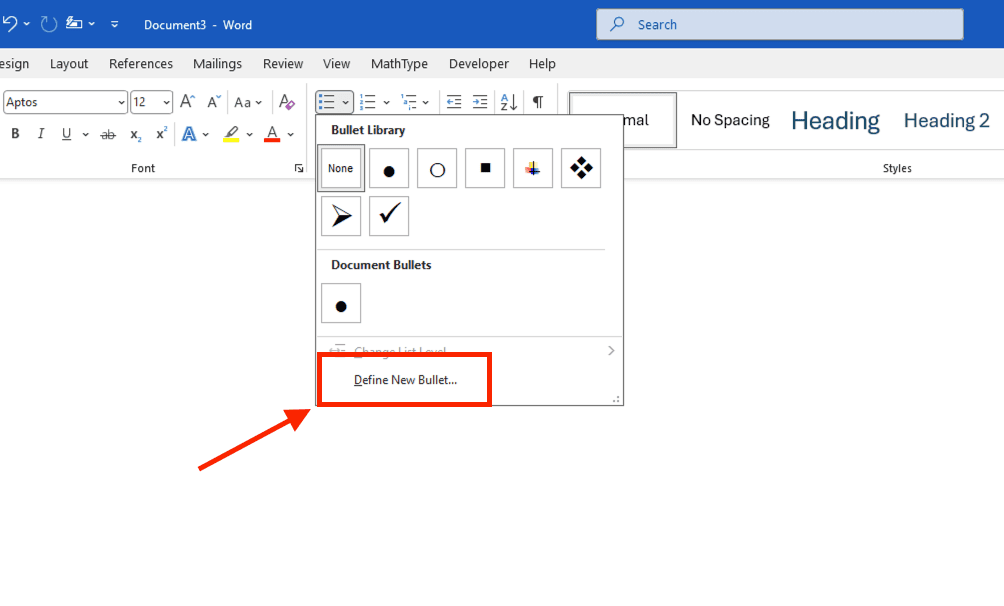Open the underline style dropdown arrow
The height and width of the screenshot is (606, 1004).
pos(85,135)
